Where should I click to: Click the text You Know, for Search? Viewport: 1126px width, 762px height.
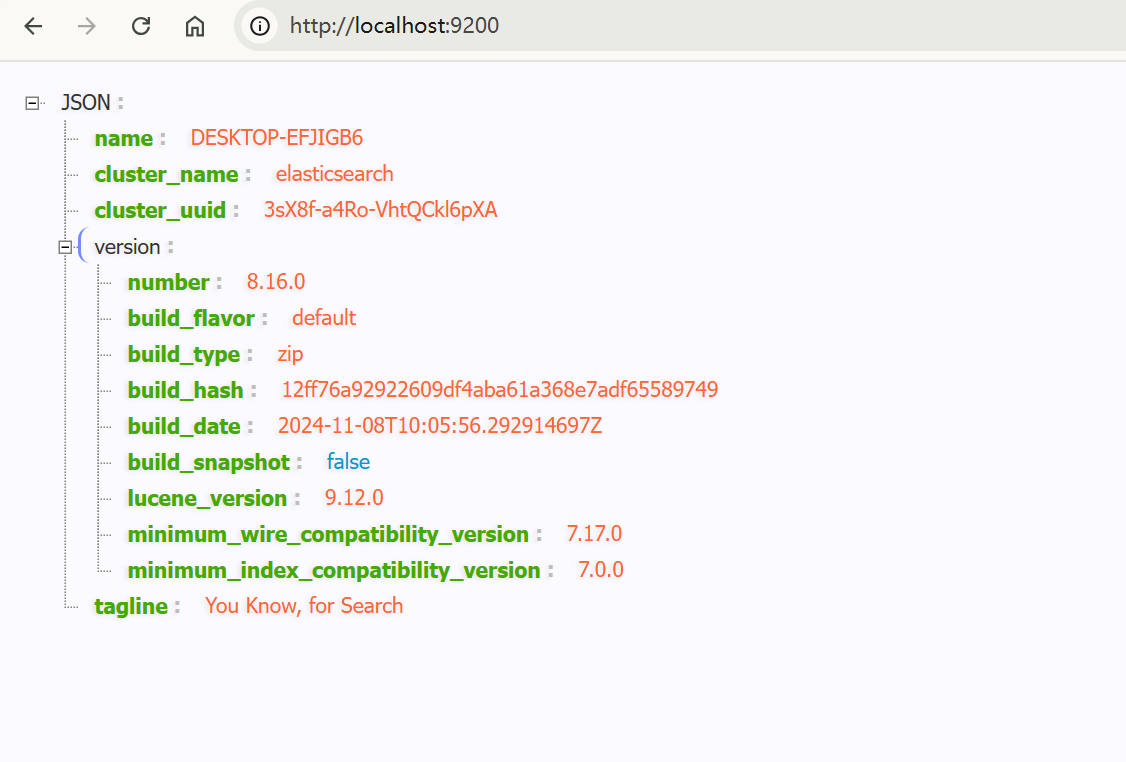(304, 605)
